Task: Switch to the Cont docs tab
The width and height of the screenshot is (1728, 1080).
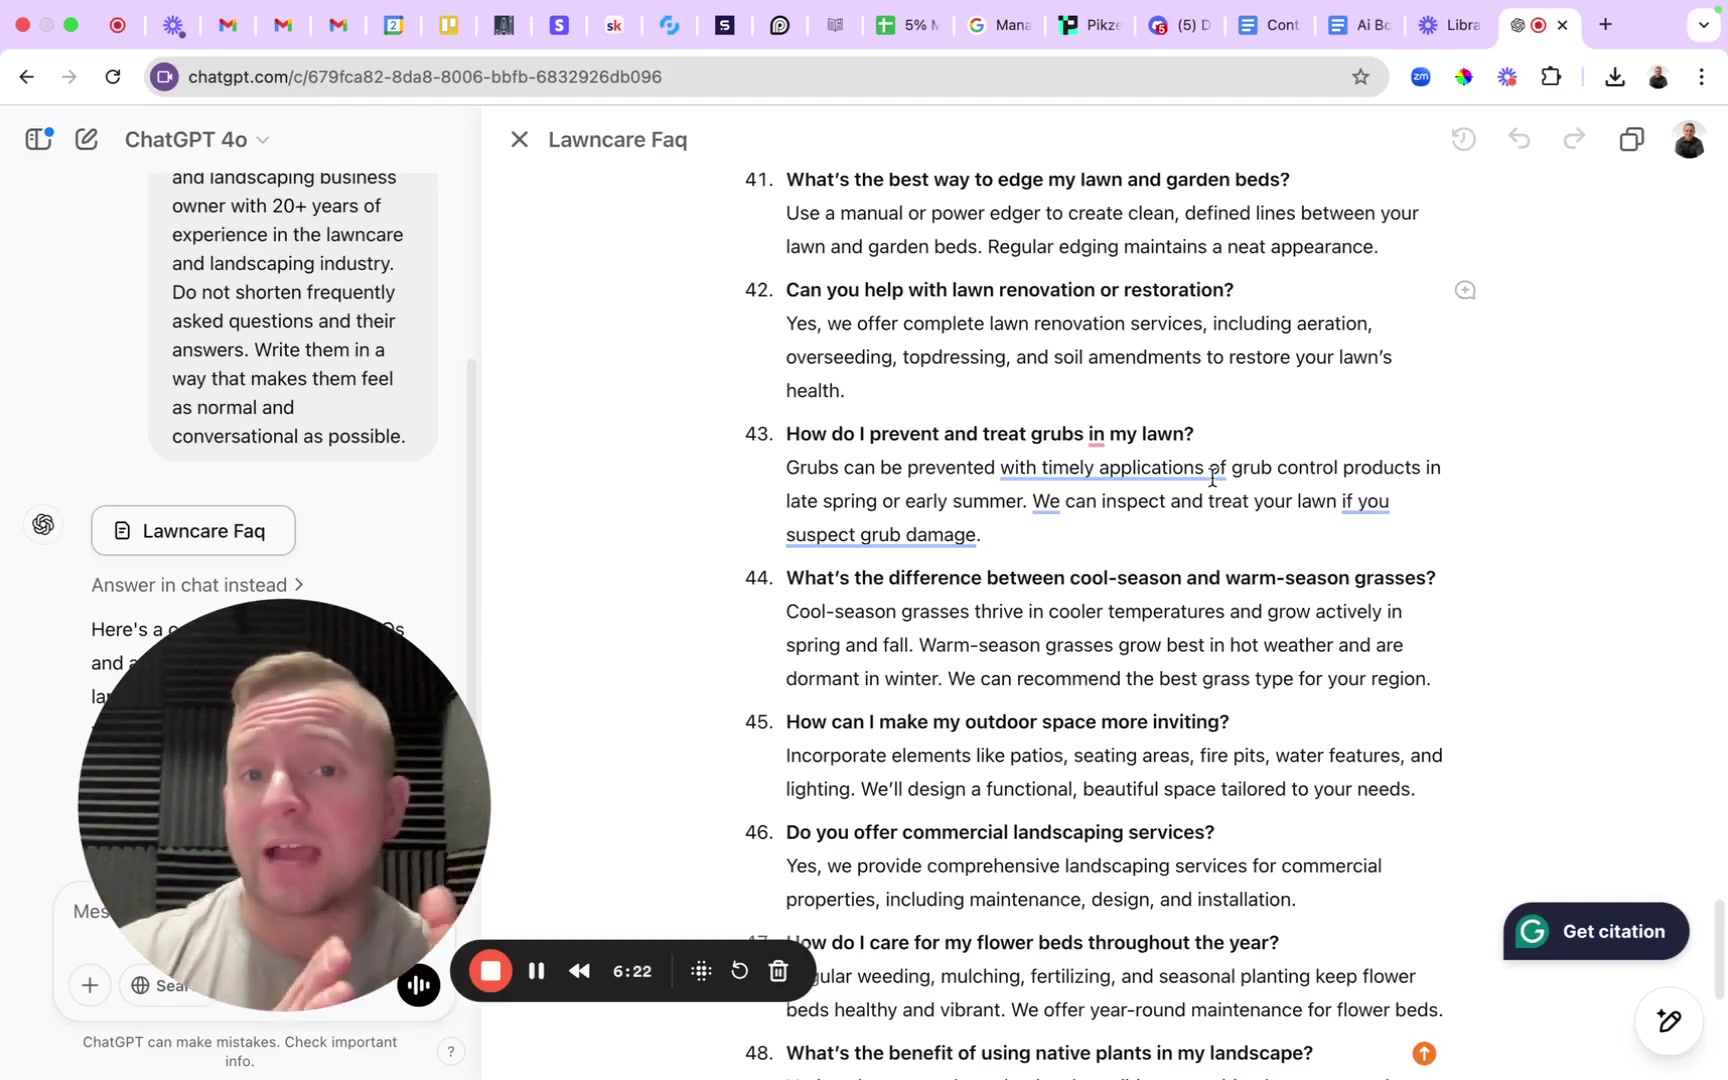Action: [x=1269, y=25]
